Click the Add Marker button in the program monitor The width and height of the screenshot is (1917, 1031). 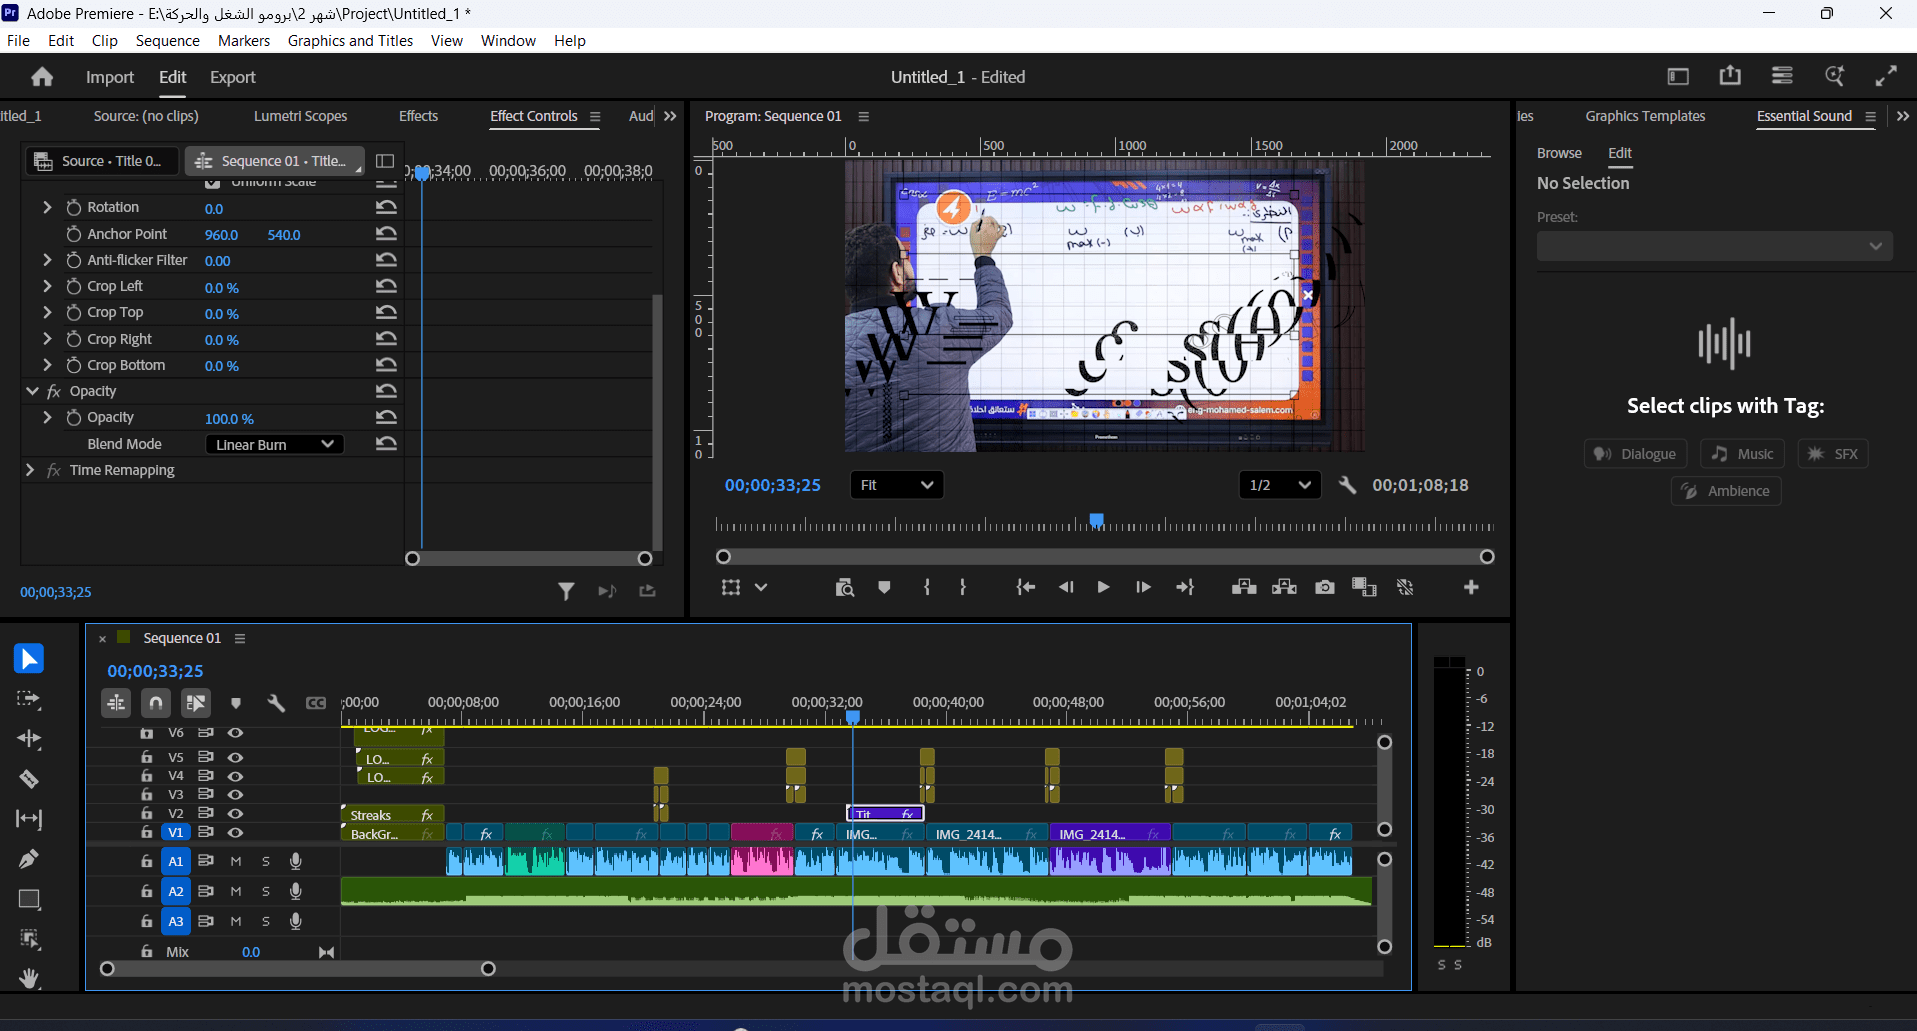point(884,587)
